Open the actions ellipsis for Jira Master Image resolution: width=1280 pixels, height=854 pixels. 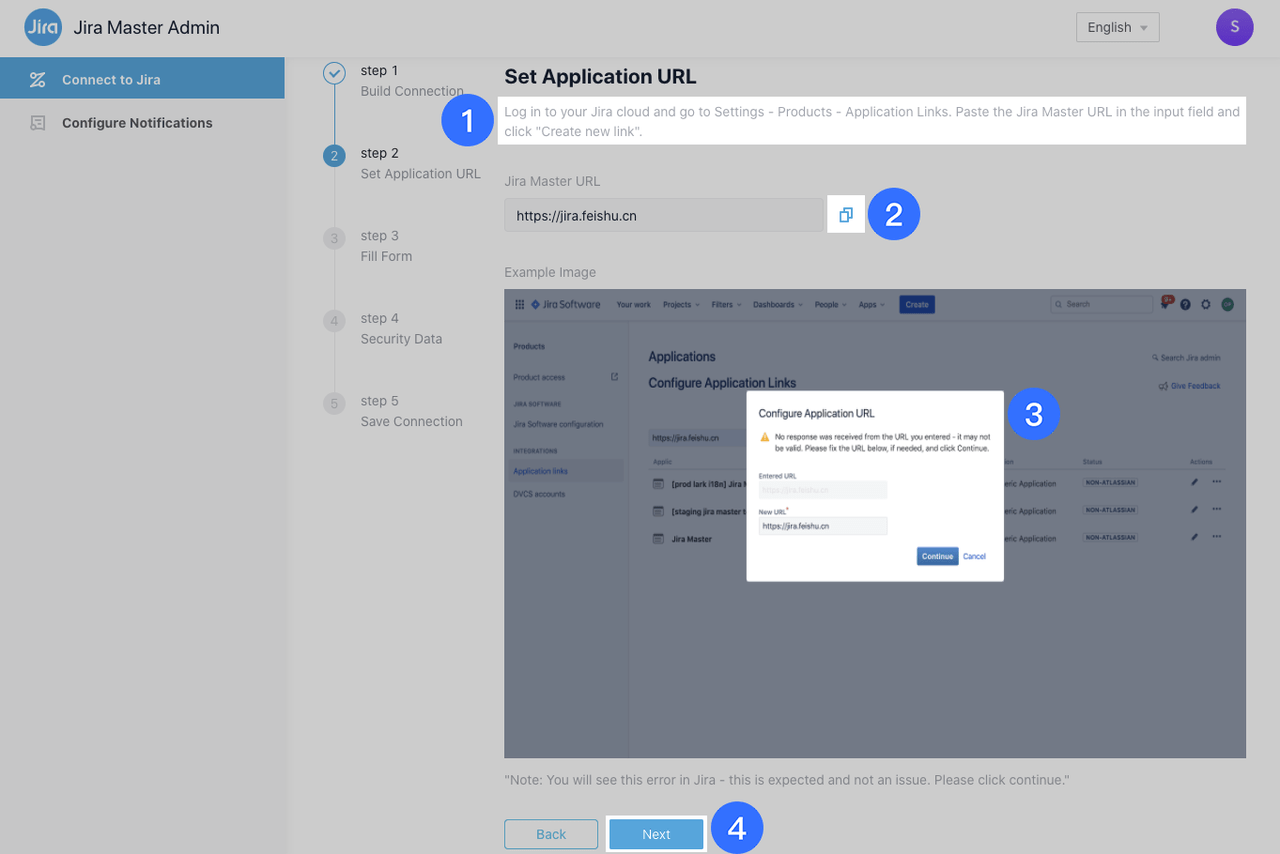click(x=1217, y=536)
